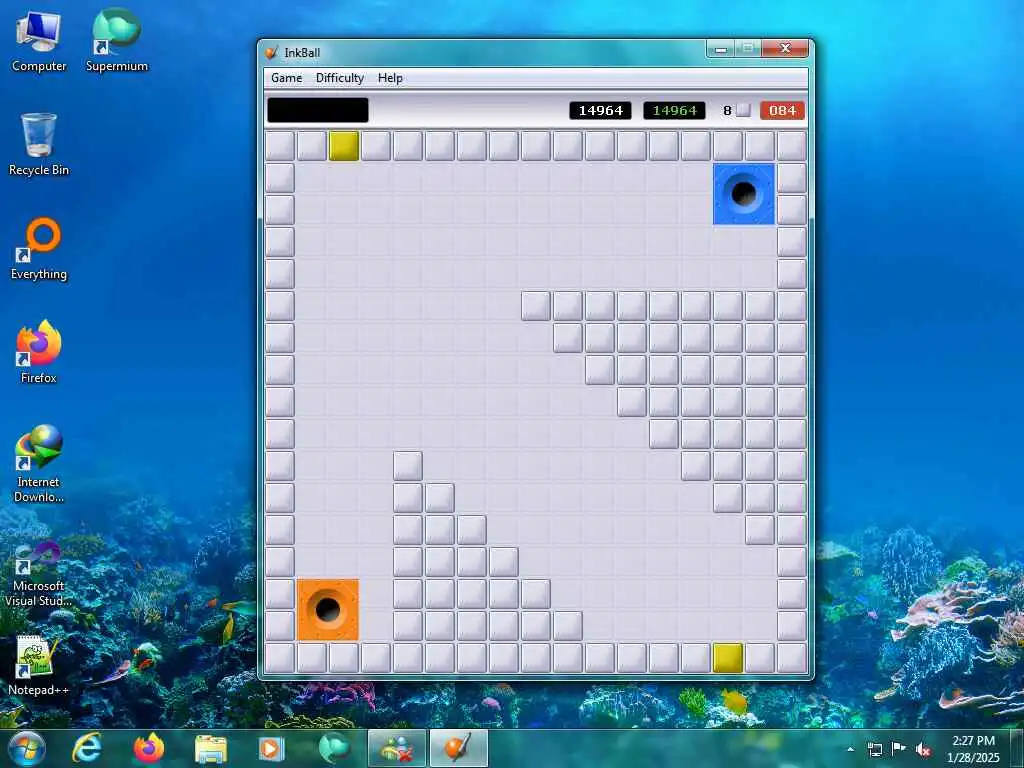Click the blue hole in InkBall
1024x768 pixels.
pos(744,194)
